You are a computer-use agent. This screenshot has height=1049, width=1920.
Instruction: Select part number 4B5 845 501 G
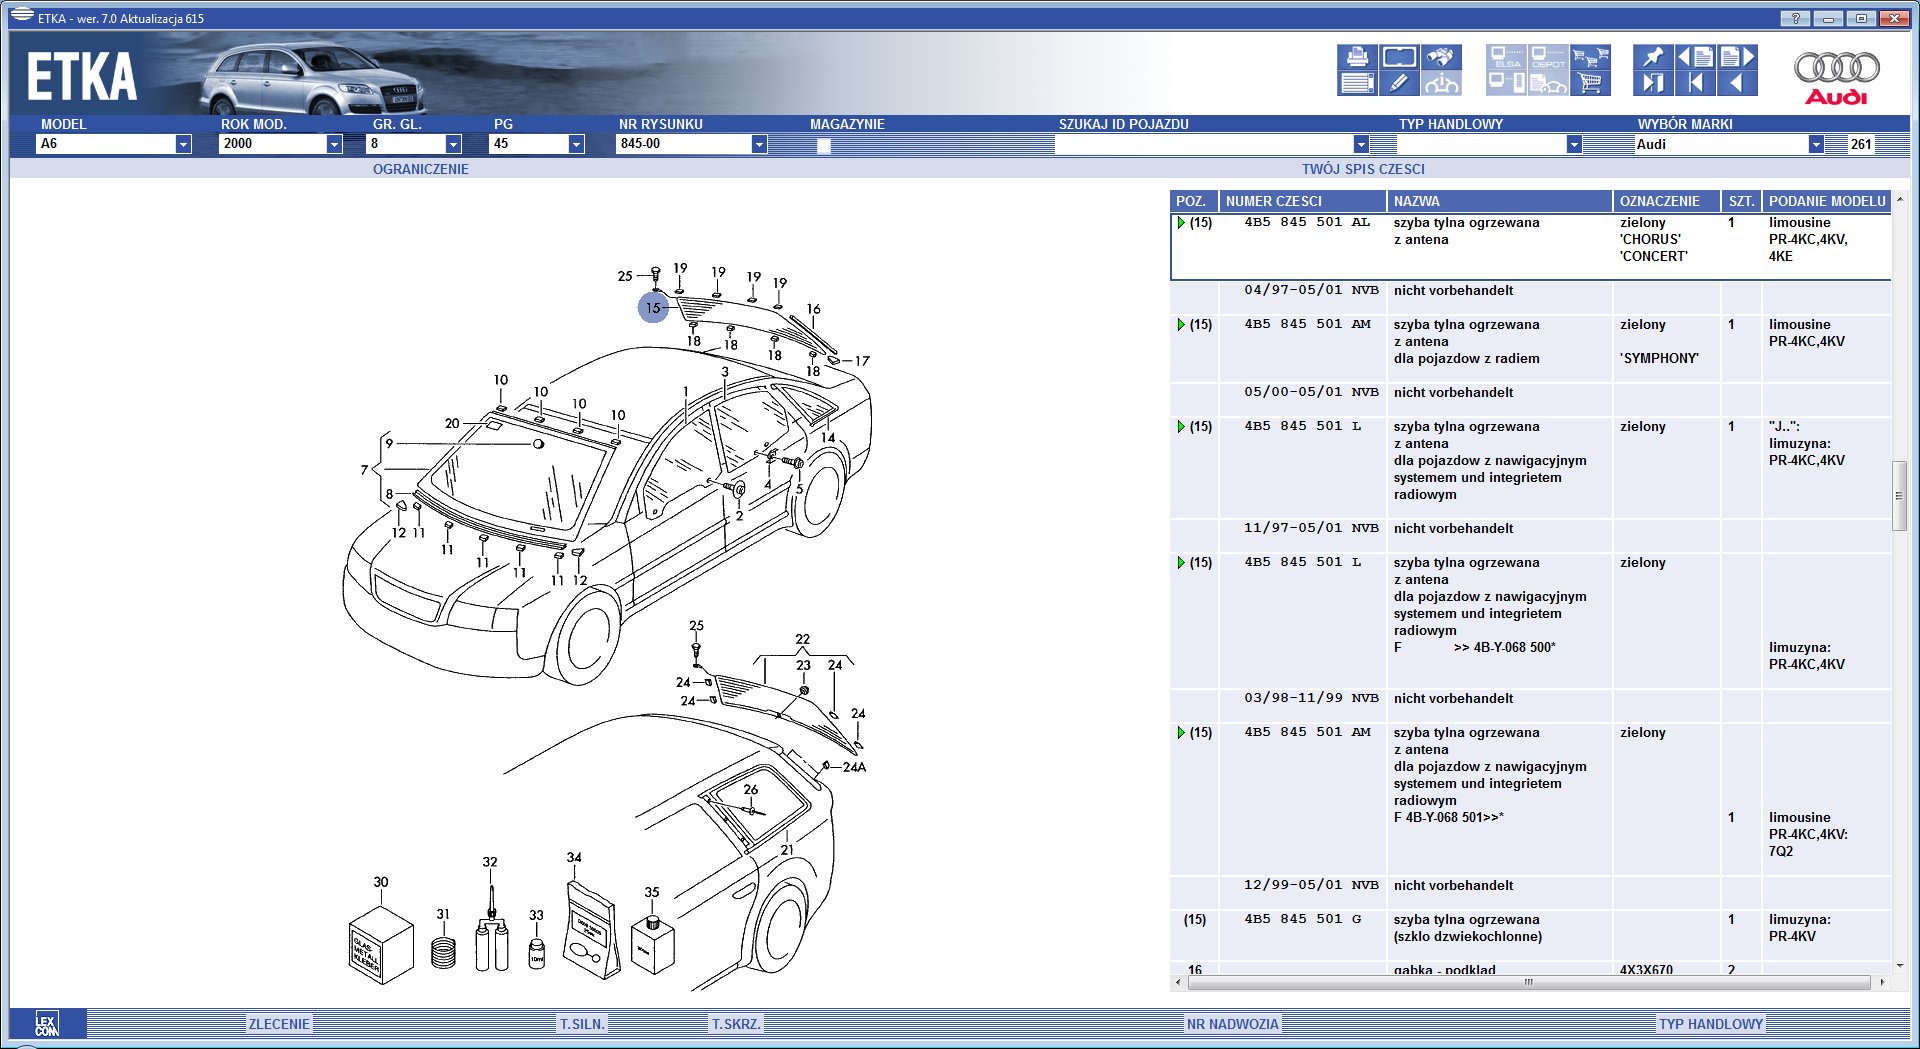coord(1302,919)
